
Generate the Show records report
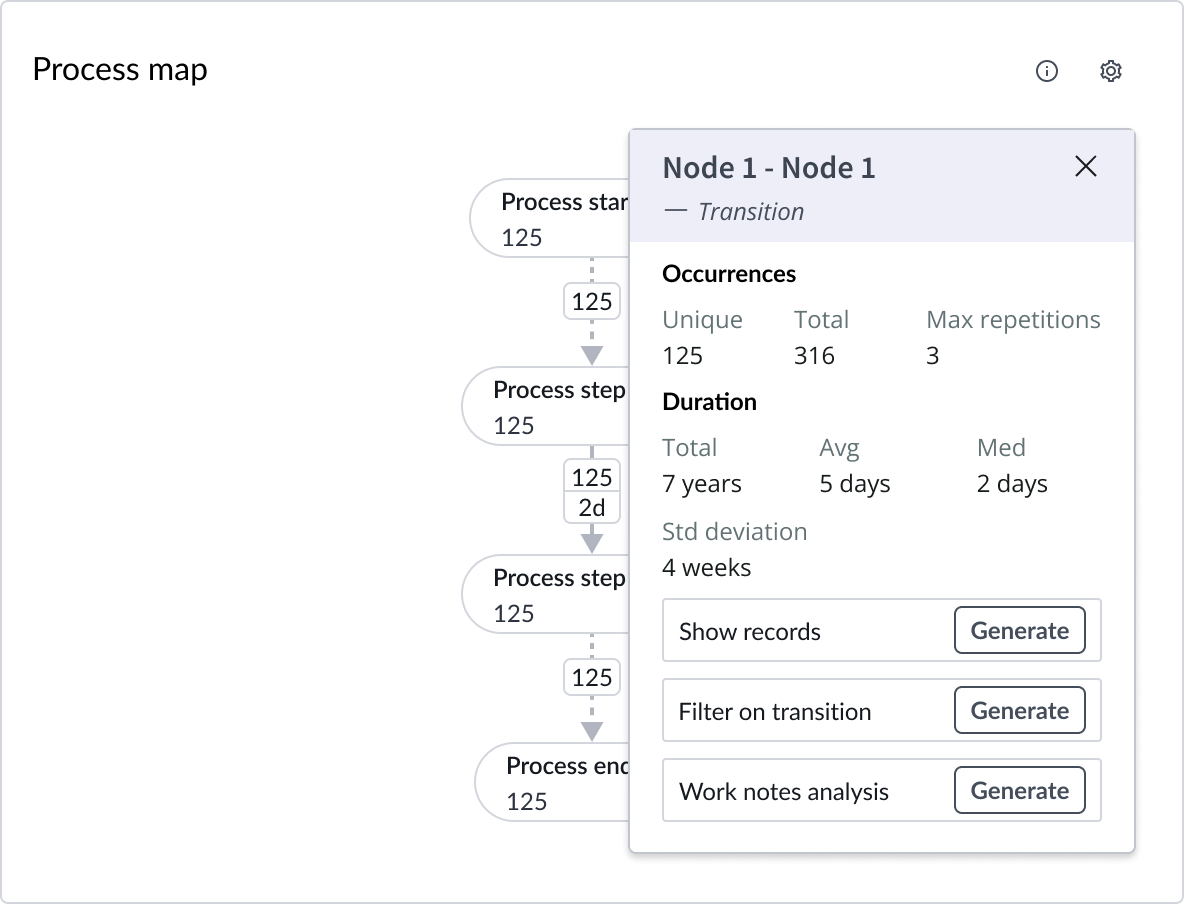coord(1019,631)
